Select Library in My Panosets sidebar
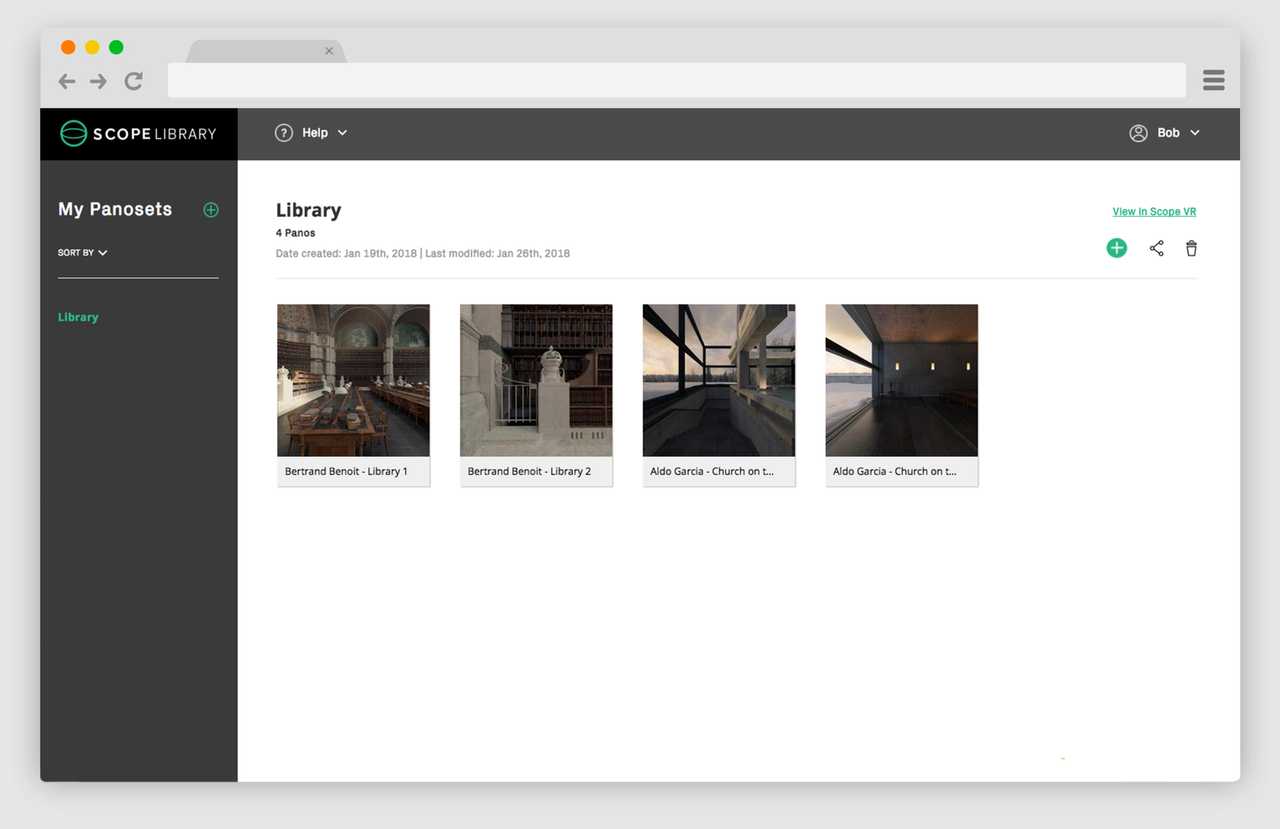Viewport: 1280px width, 829px height. coord(78,317)
